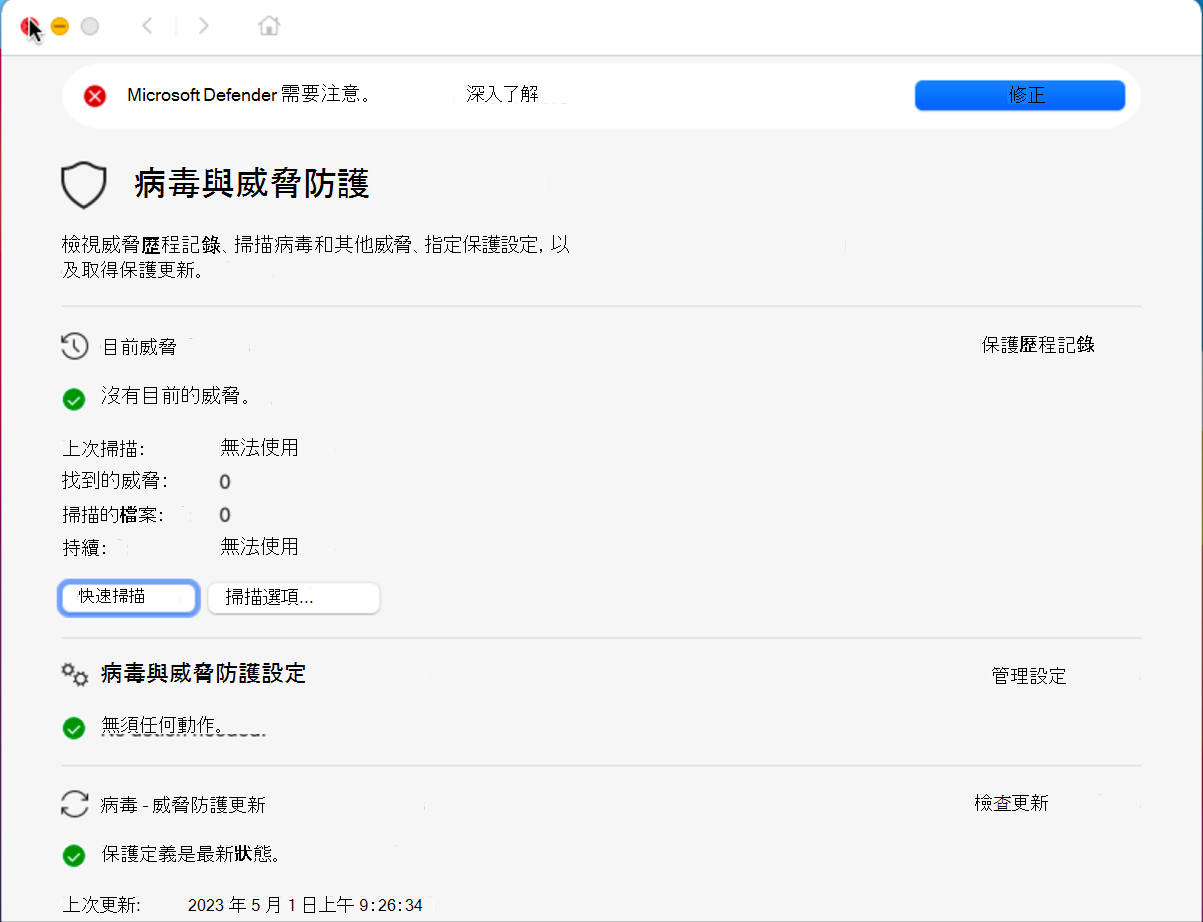Click the 病毒與威脅防護設定 section title

click(204, 673)
